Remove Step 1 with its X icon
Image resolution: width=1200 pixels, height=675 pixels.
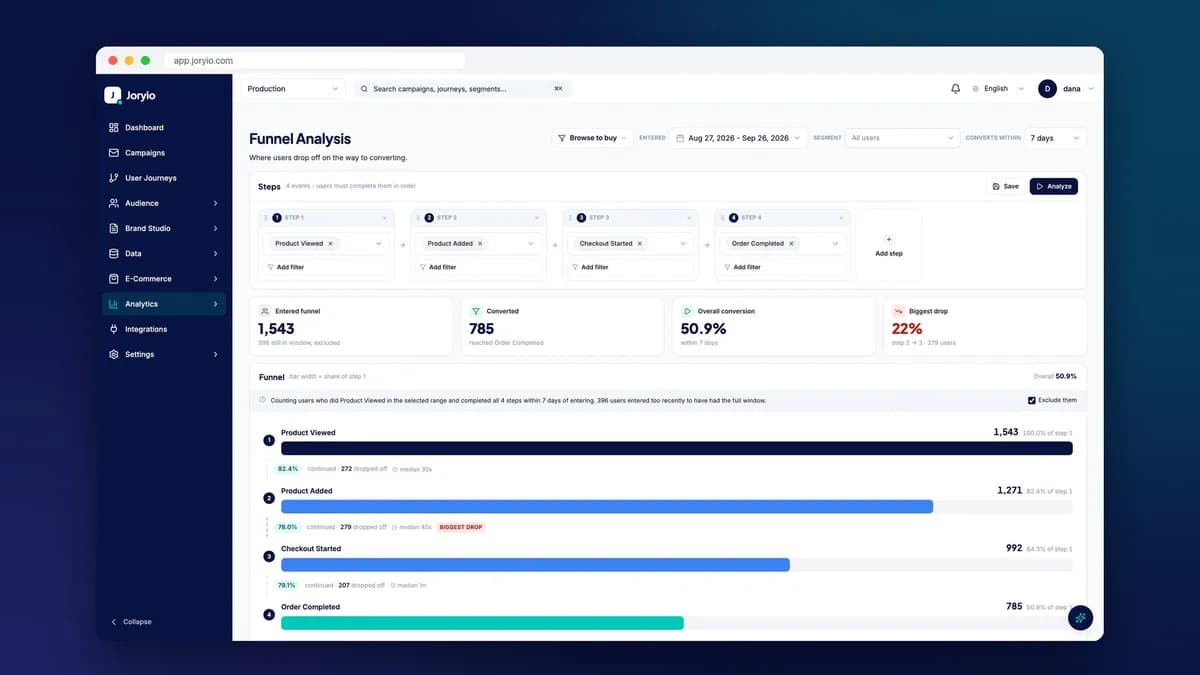[x=384, y=217]
